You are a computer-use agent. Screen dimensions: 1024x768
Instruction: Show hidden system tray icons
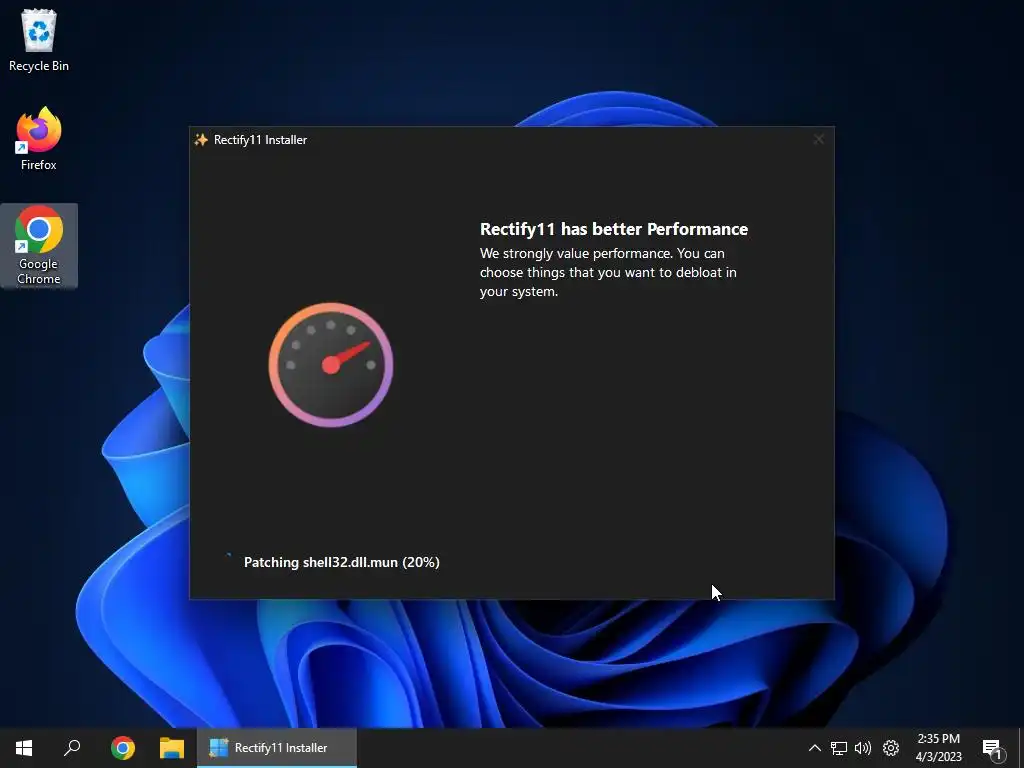pos(814,748)
